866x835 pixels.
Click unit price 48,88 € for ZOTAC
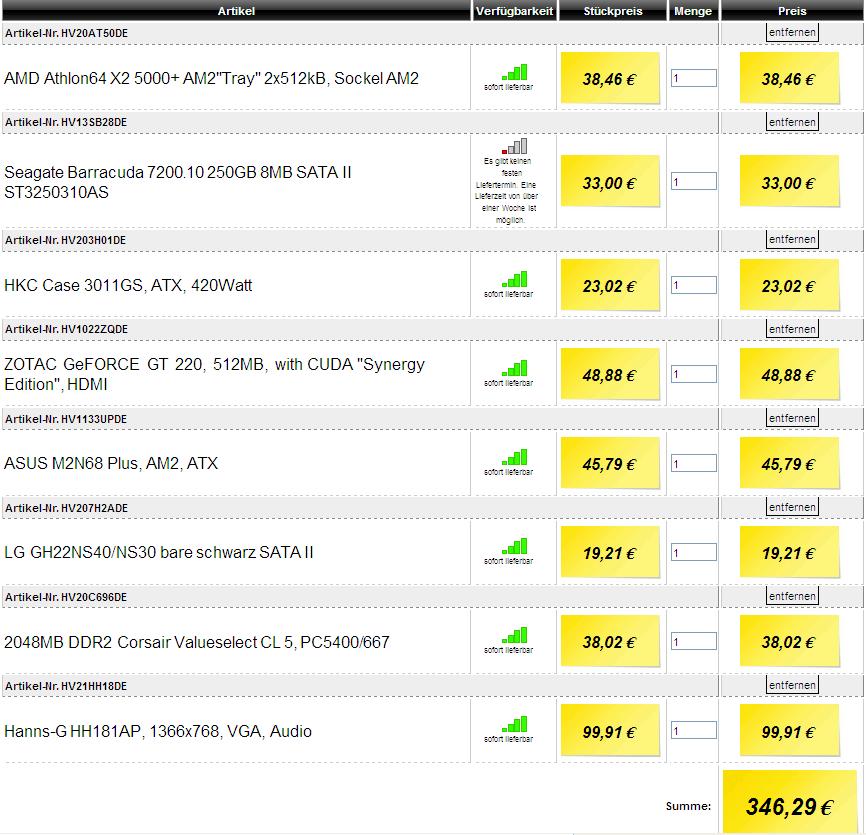[610, 376]
